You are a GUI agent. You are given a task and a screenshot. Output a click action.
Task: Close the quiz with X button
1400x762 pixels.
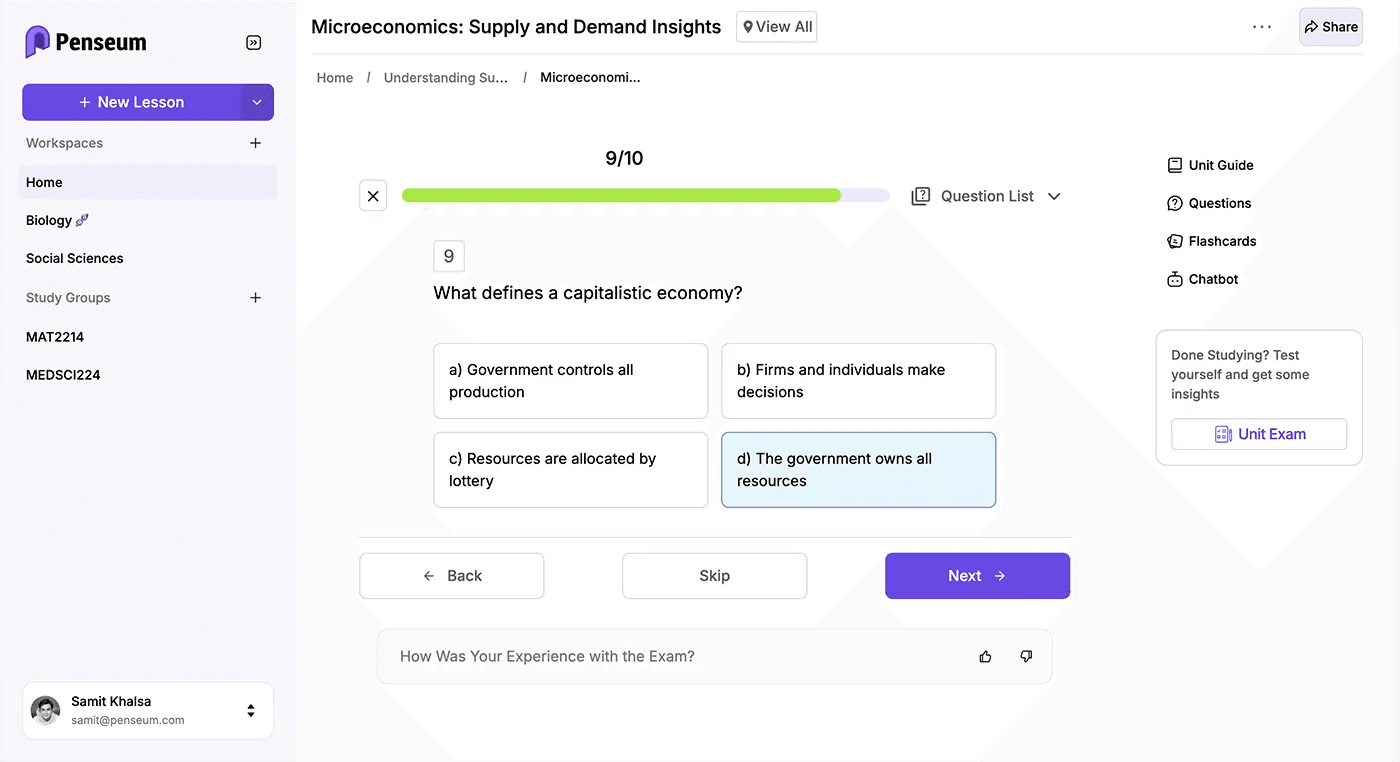(x=373, y=196)
